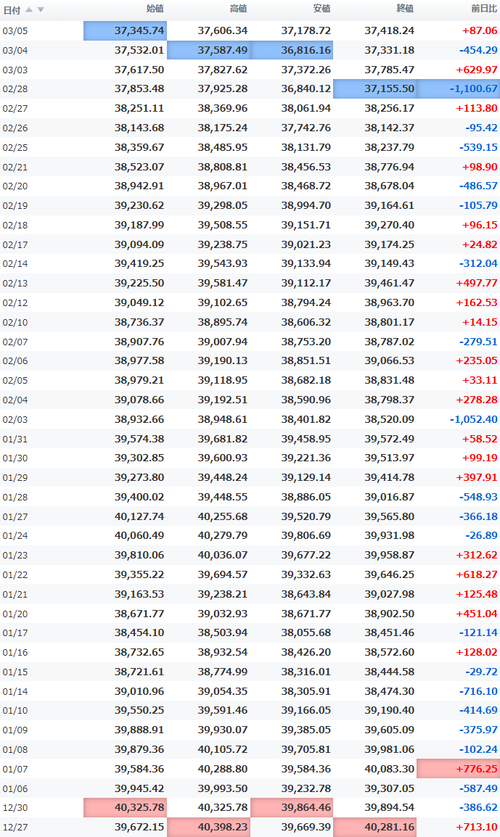The image size is (500, 837).
Task: Select the 01/31 date cell
Action: 15,439
